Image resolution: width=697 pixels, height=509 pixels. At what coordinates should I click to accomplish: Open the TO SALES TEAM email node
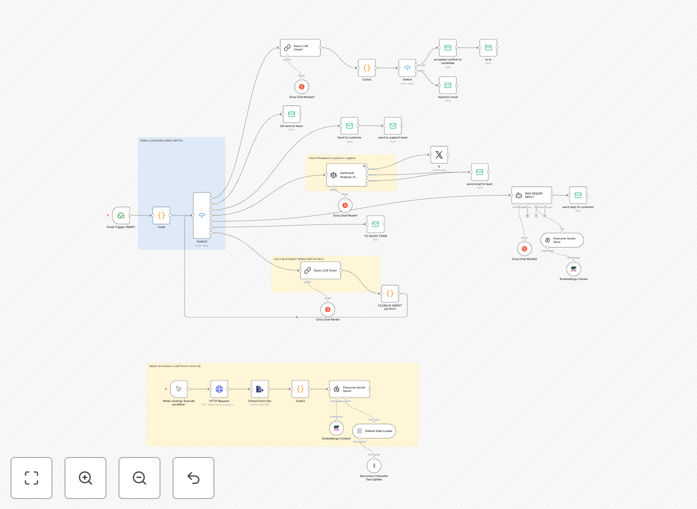coord(376,224)
